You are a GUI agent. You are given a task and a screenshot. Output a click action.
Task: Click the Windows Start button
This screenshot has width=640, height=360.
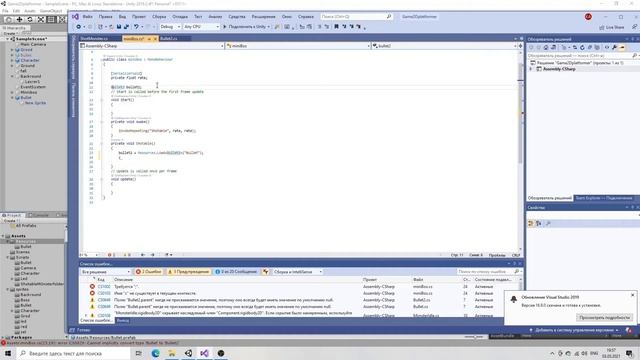8,353
